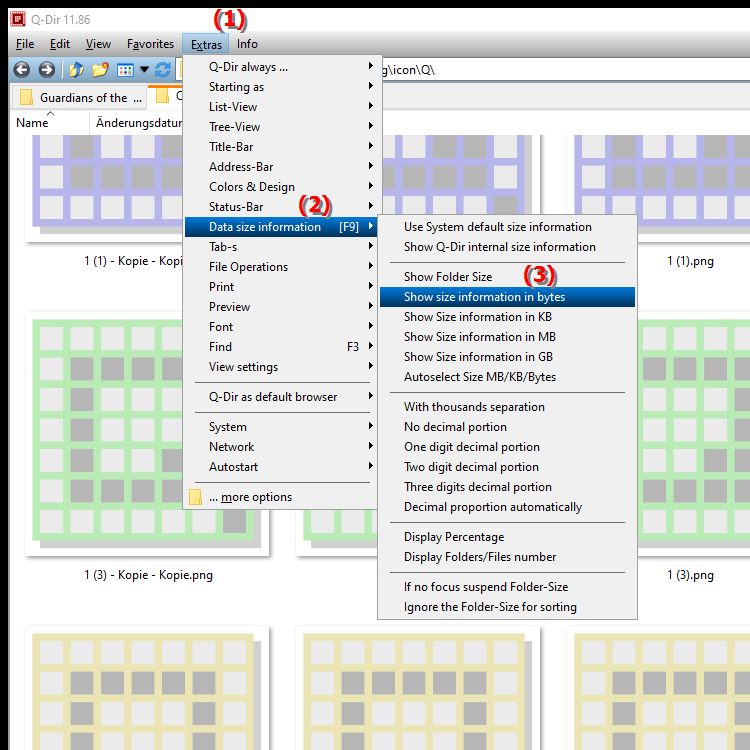
Task: Open the Favorites menu
Action: coord(150,44)
